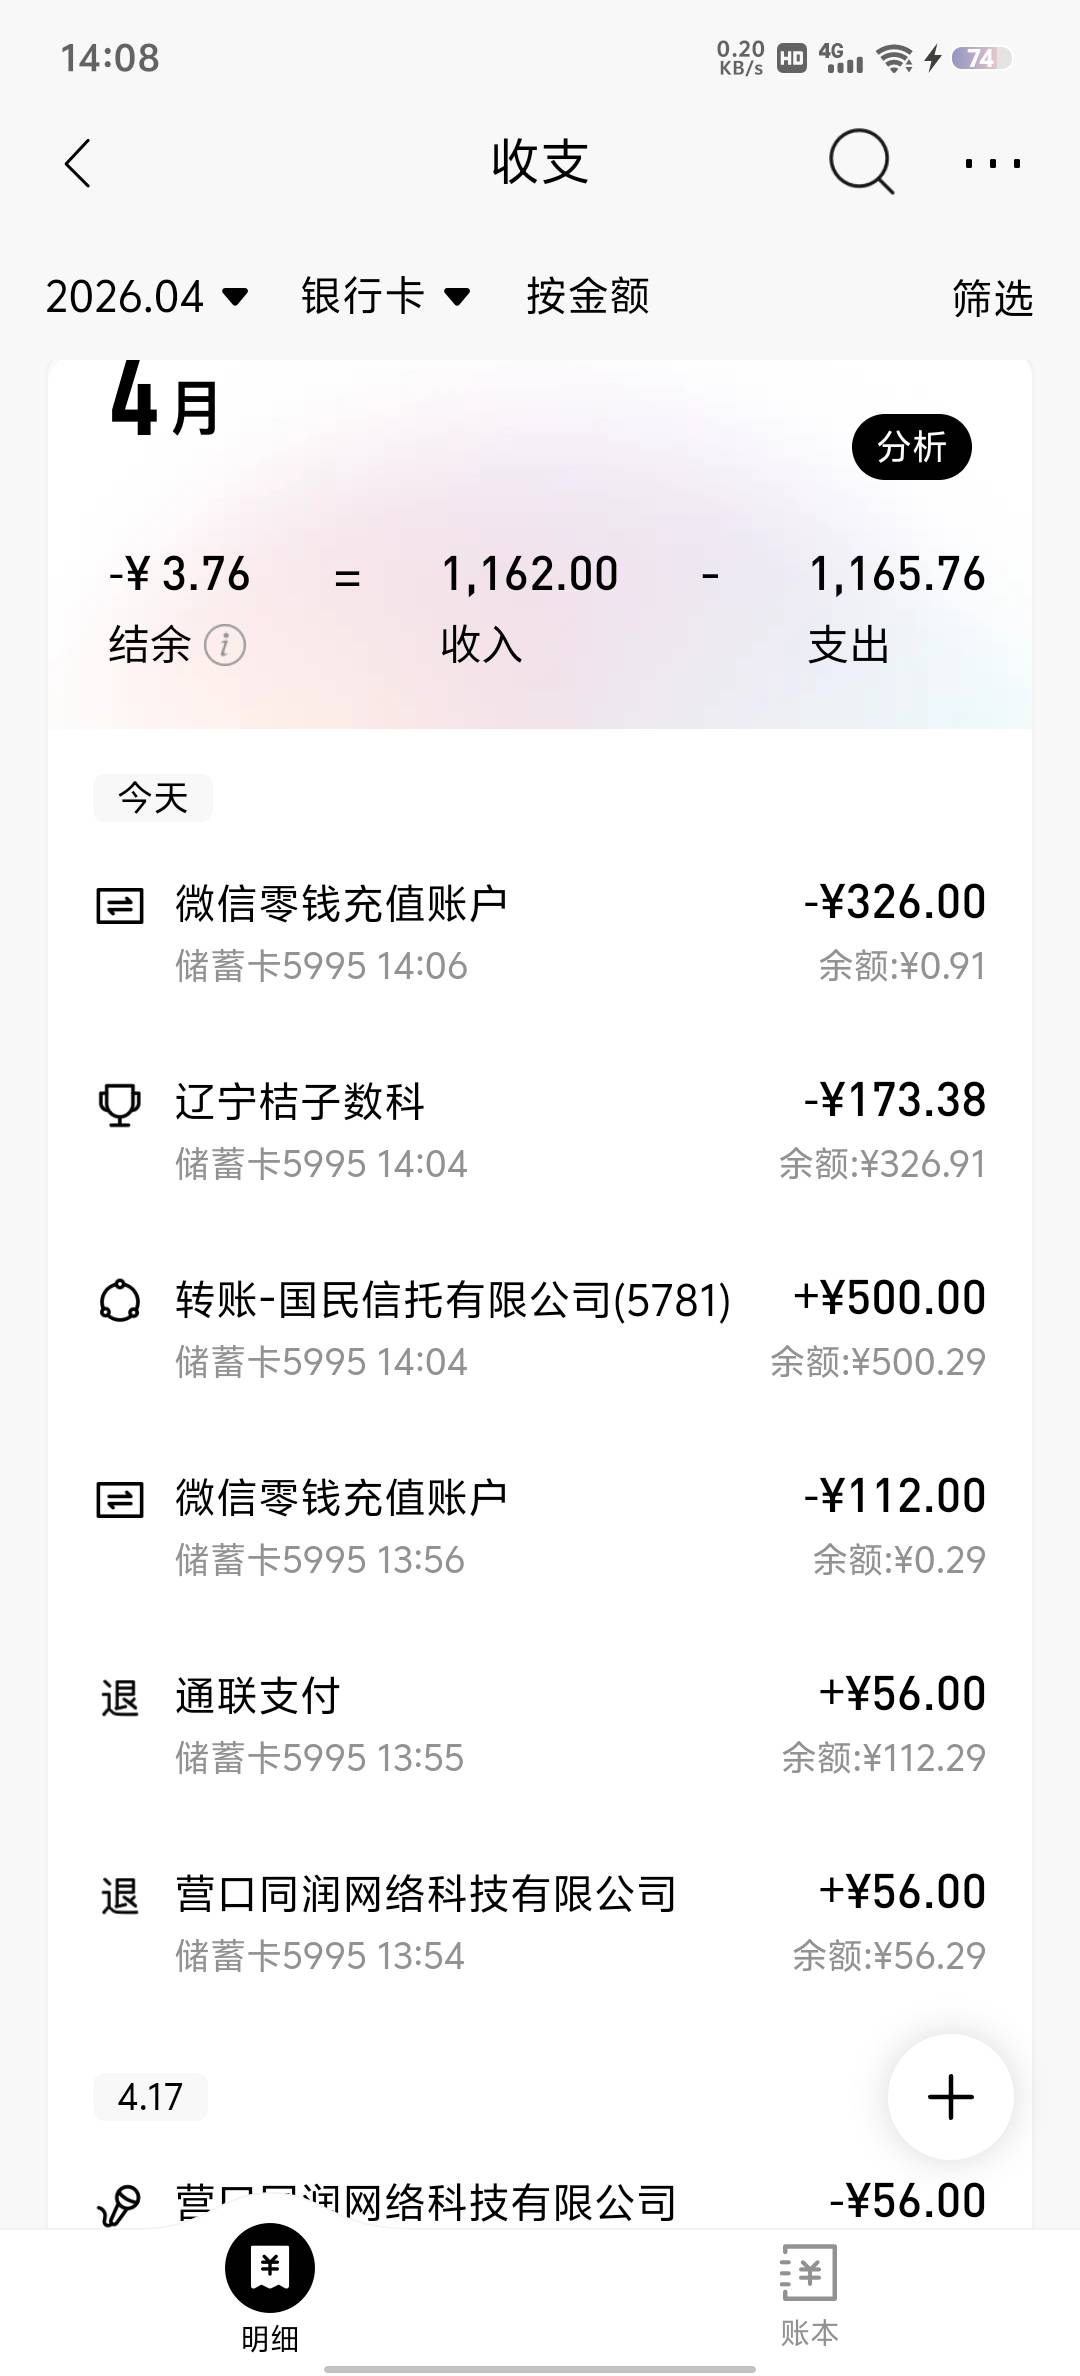Tap the 退 refund icon beside 通联支付
The image size is (1080, 2376).
point(119,1698)
